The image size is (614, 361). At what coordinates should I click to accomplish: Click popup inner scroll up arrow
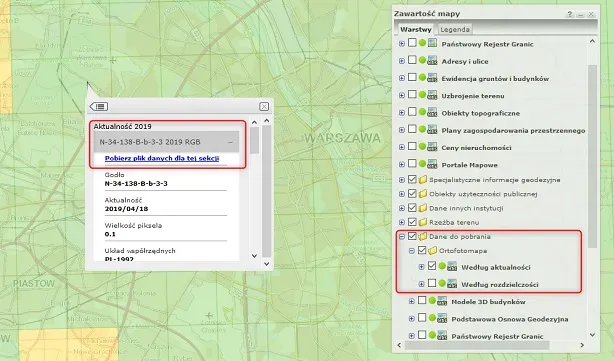[254, 123]
